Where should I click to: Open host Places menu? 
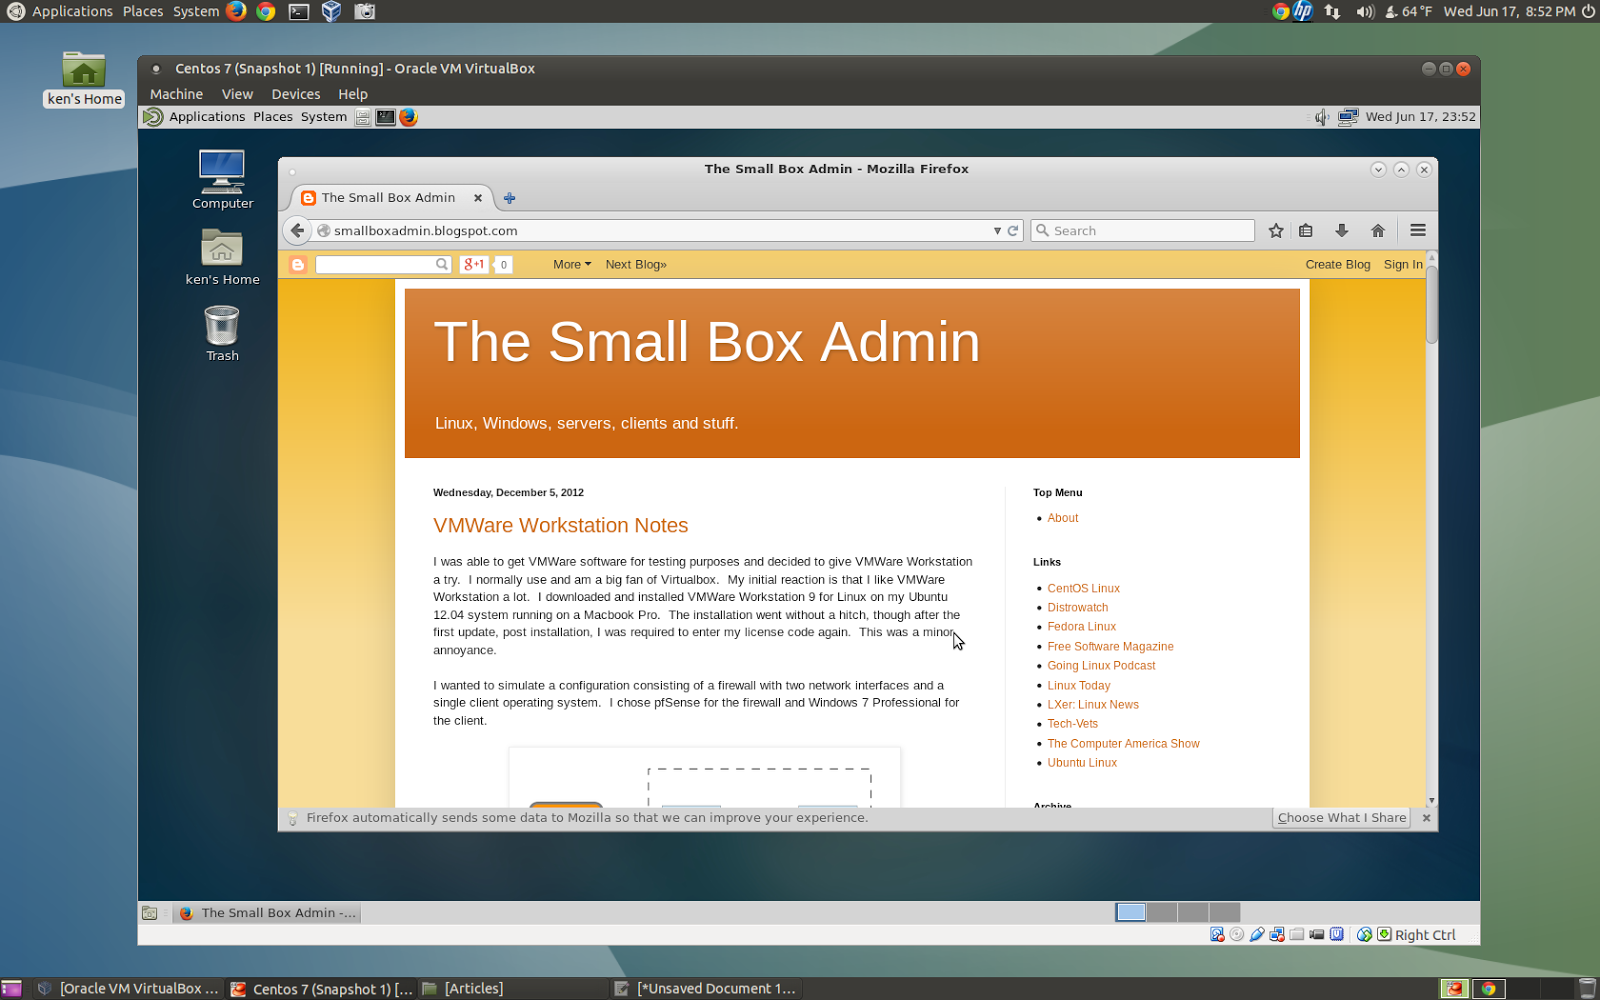[x=143, y=11]
